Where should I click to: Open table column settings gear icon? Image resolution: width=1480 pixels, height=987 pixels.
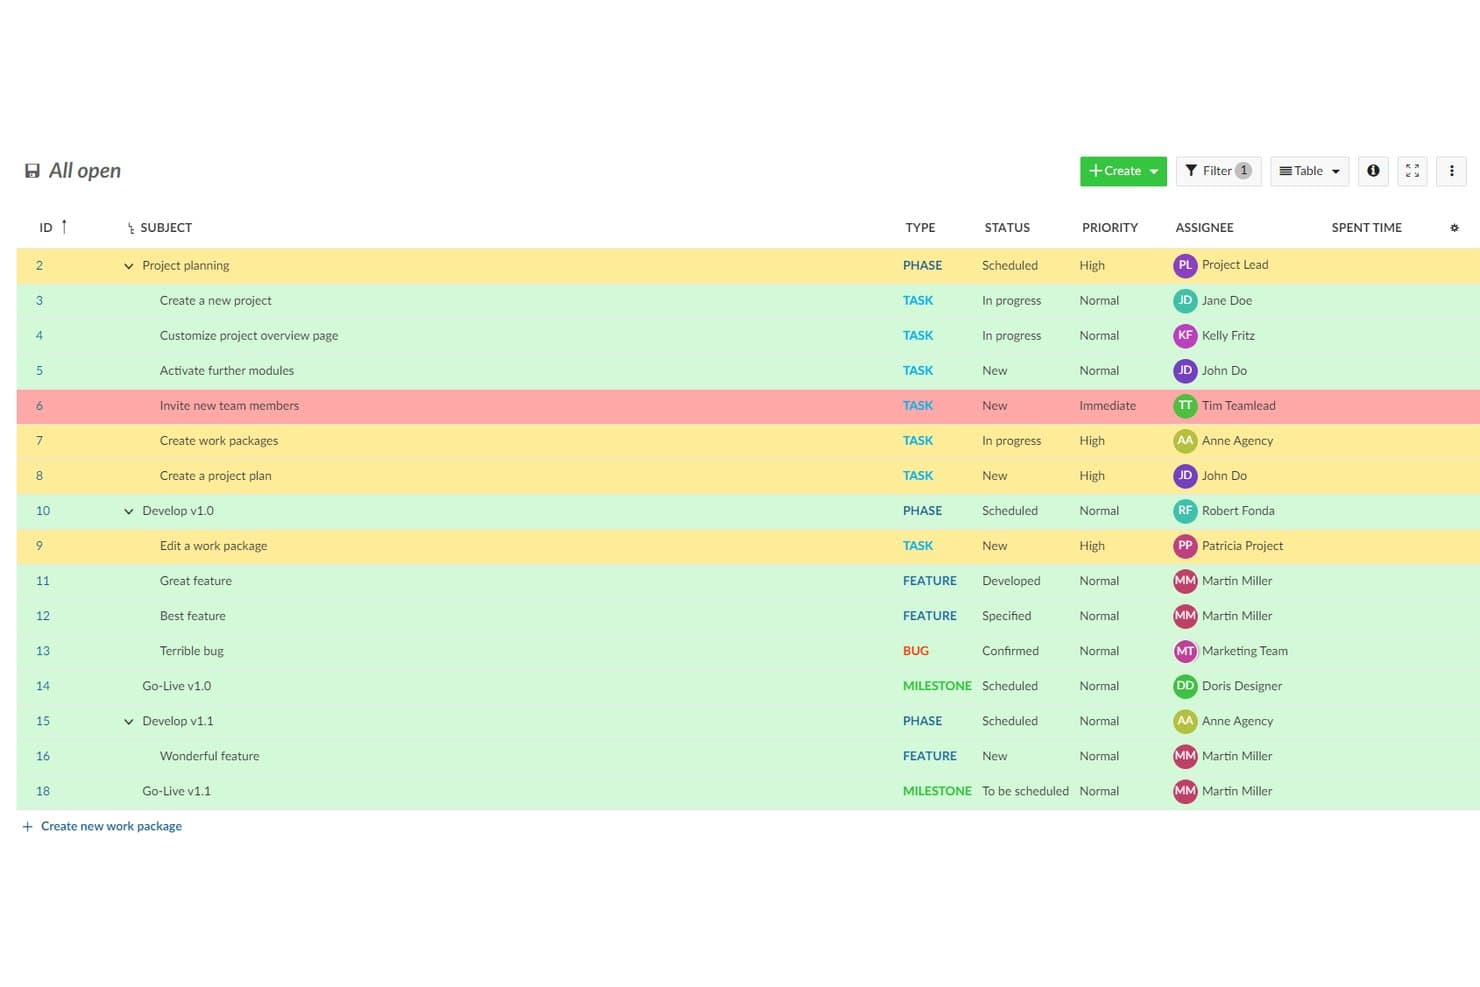[x=1454, y=228]
